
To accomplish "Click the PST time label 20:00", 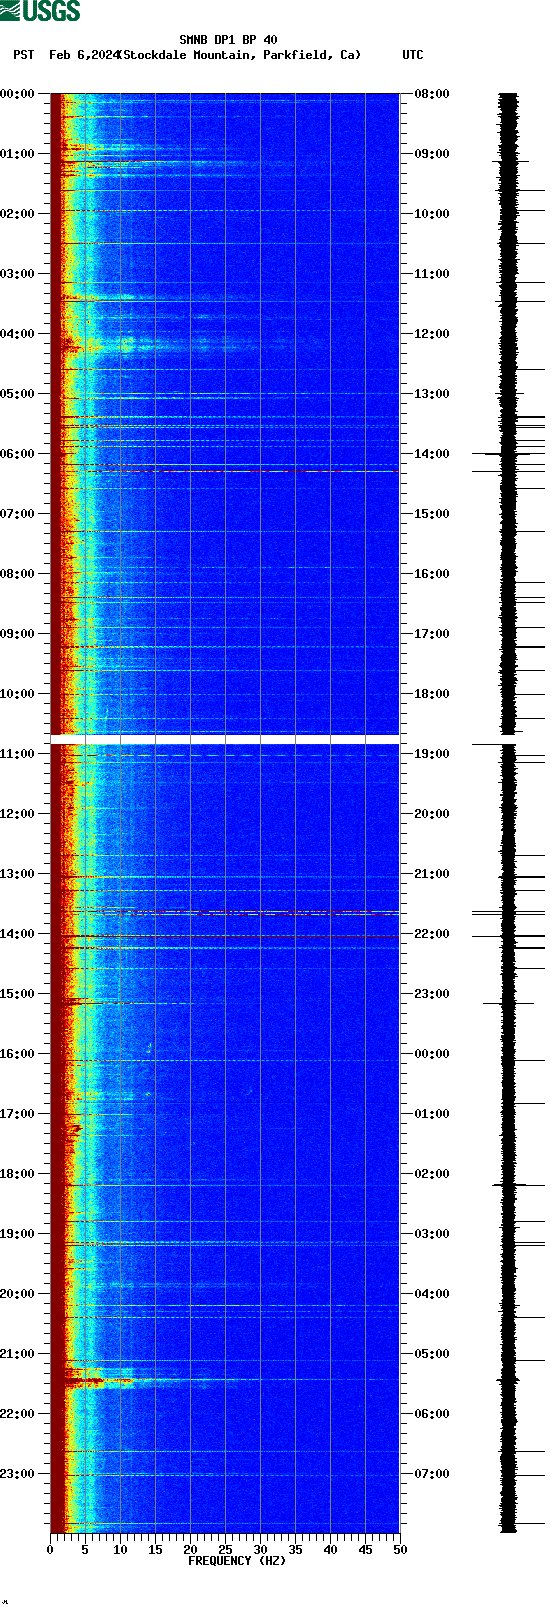I will pyautogui.click(x=18, y=1294).
